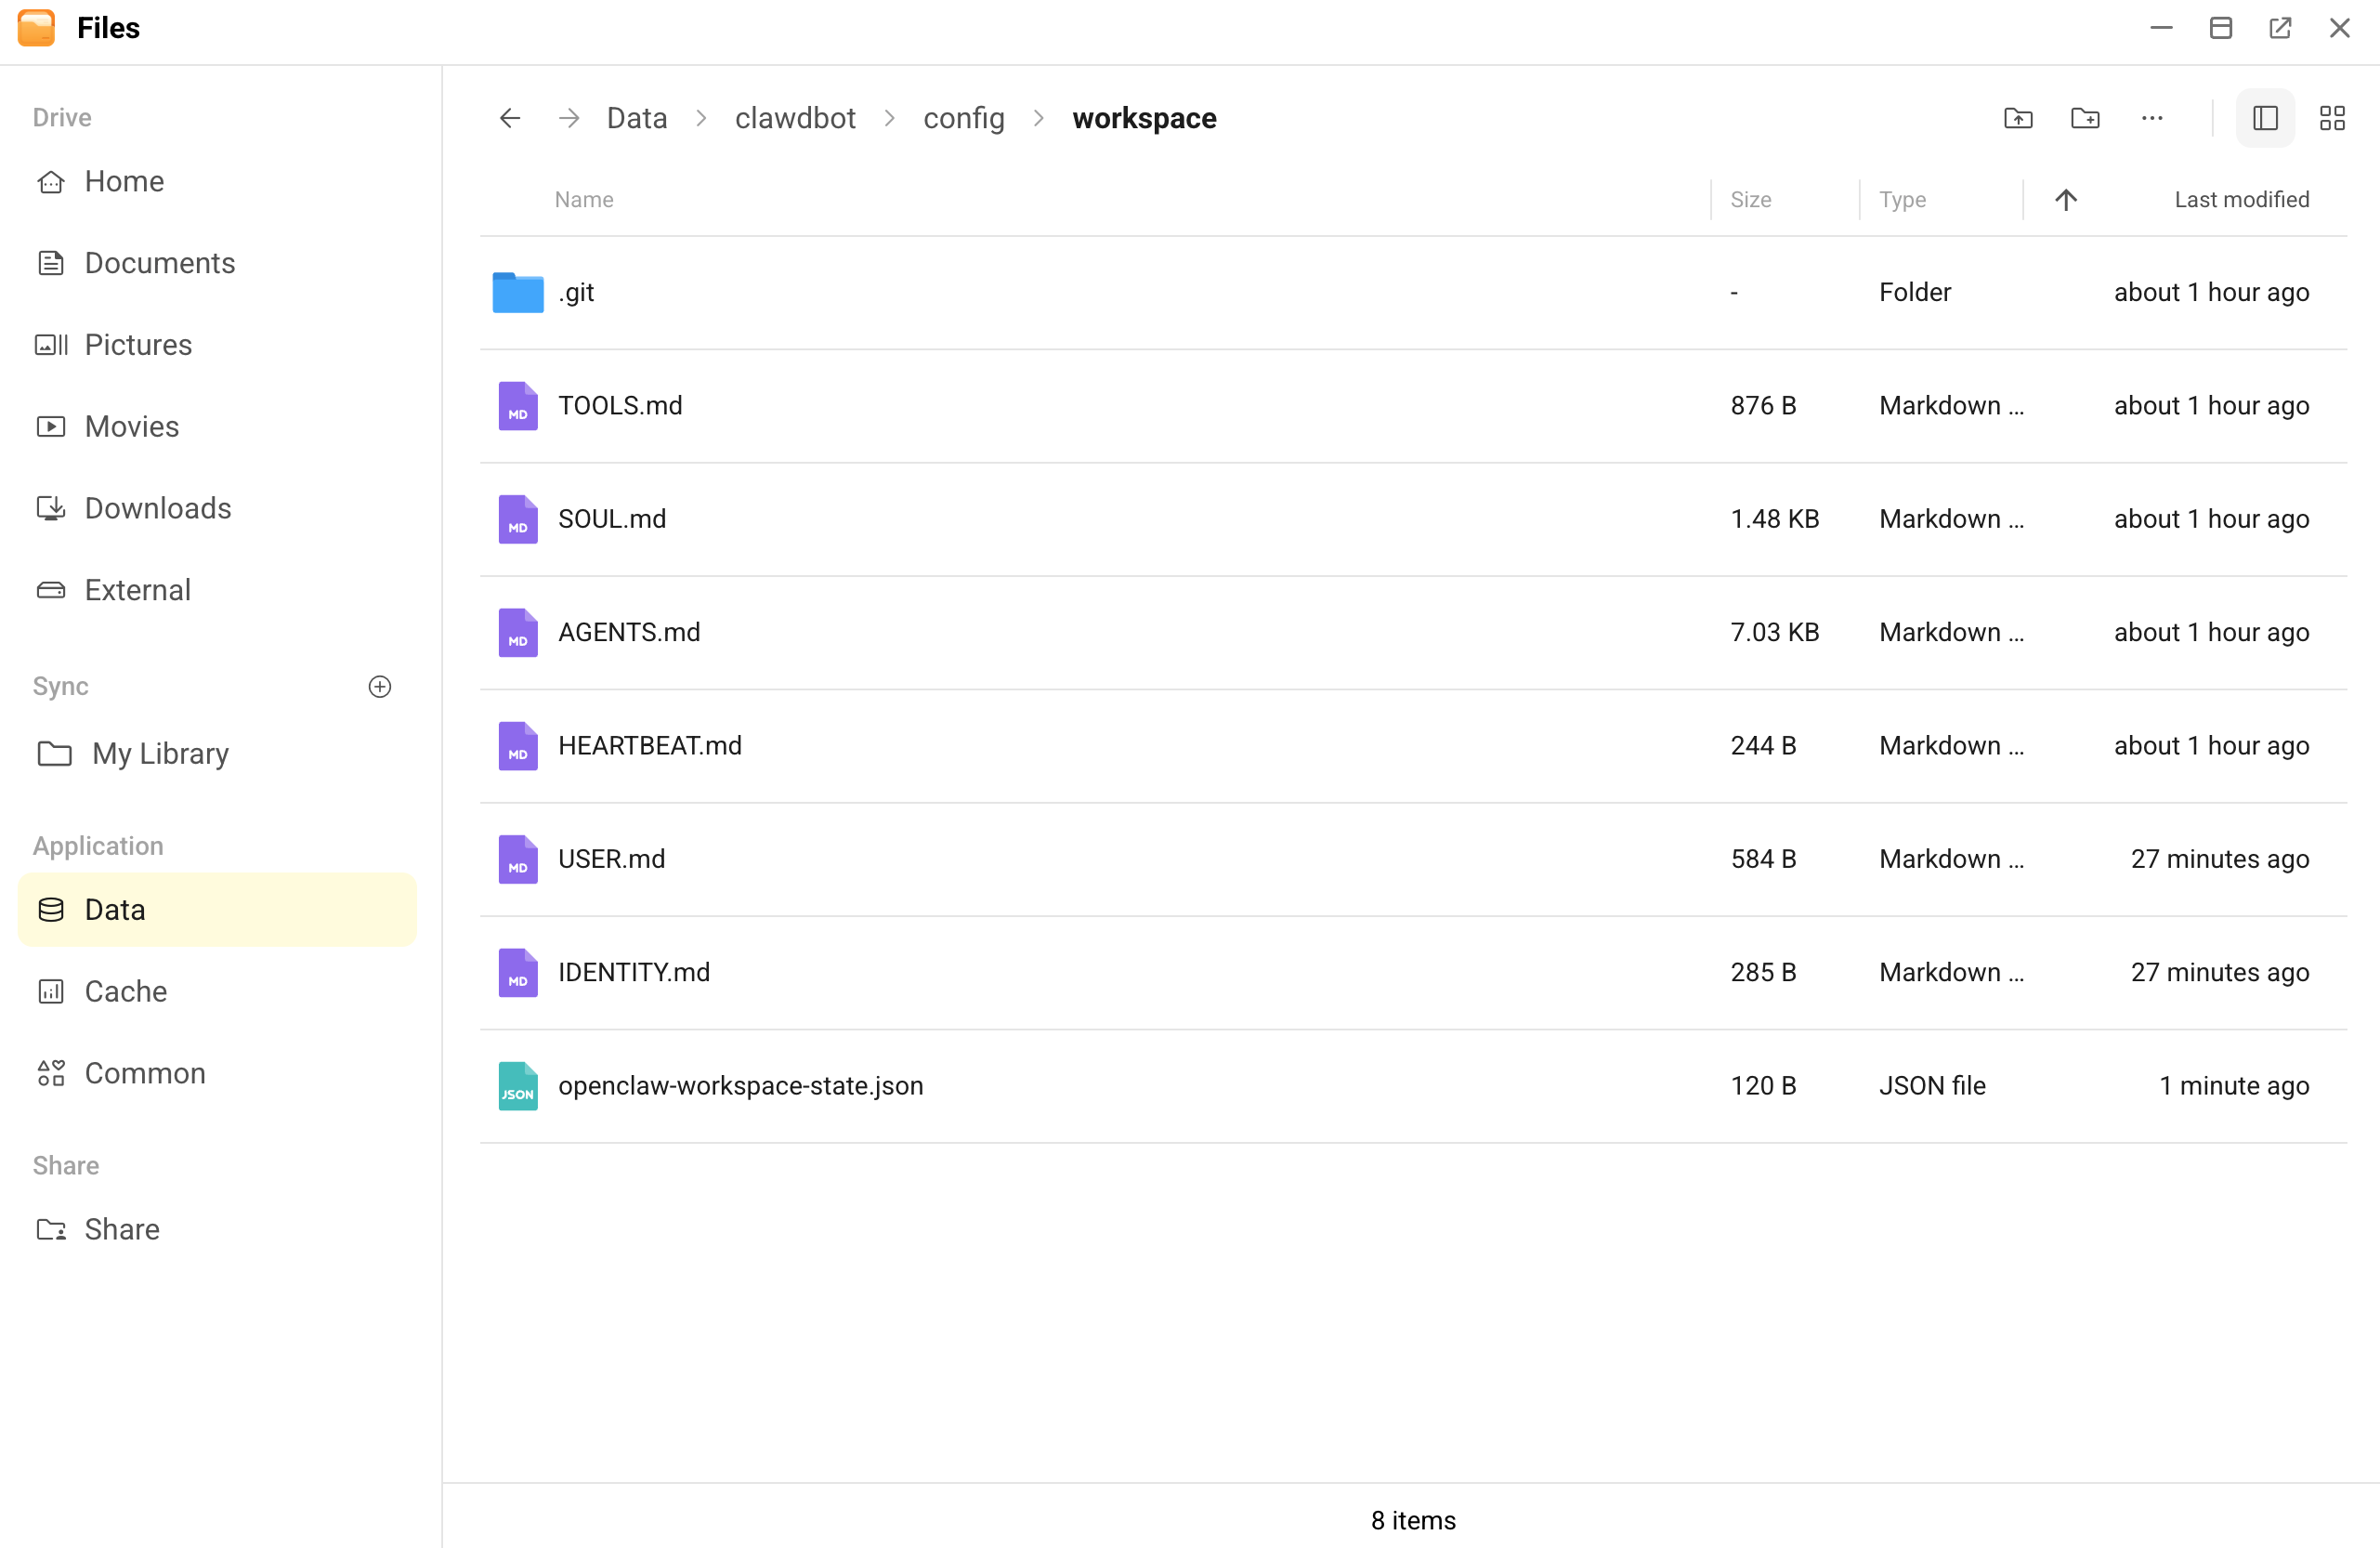This screenshot has height=1548, width=2380.
Task: Go back with the left arrow
Action: pyautogui.click(x=510, y=118)
